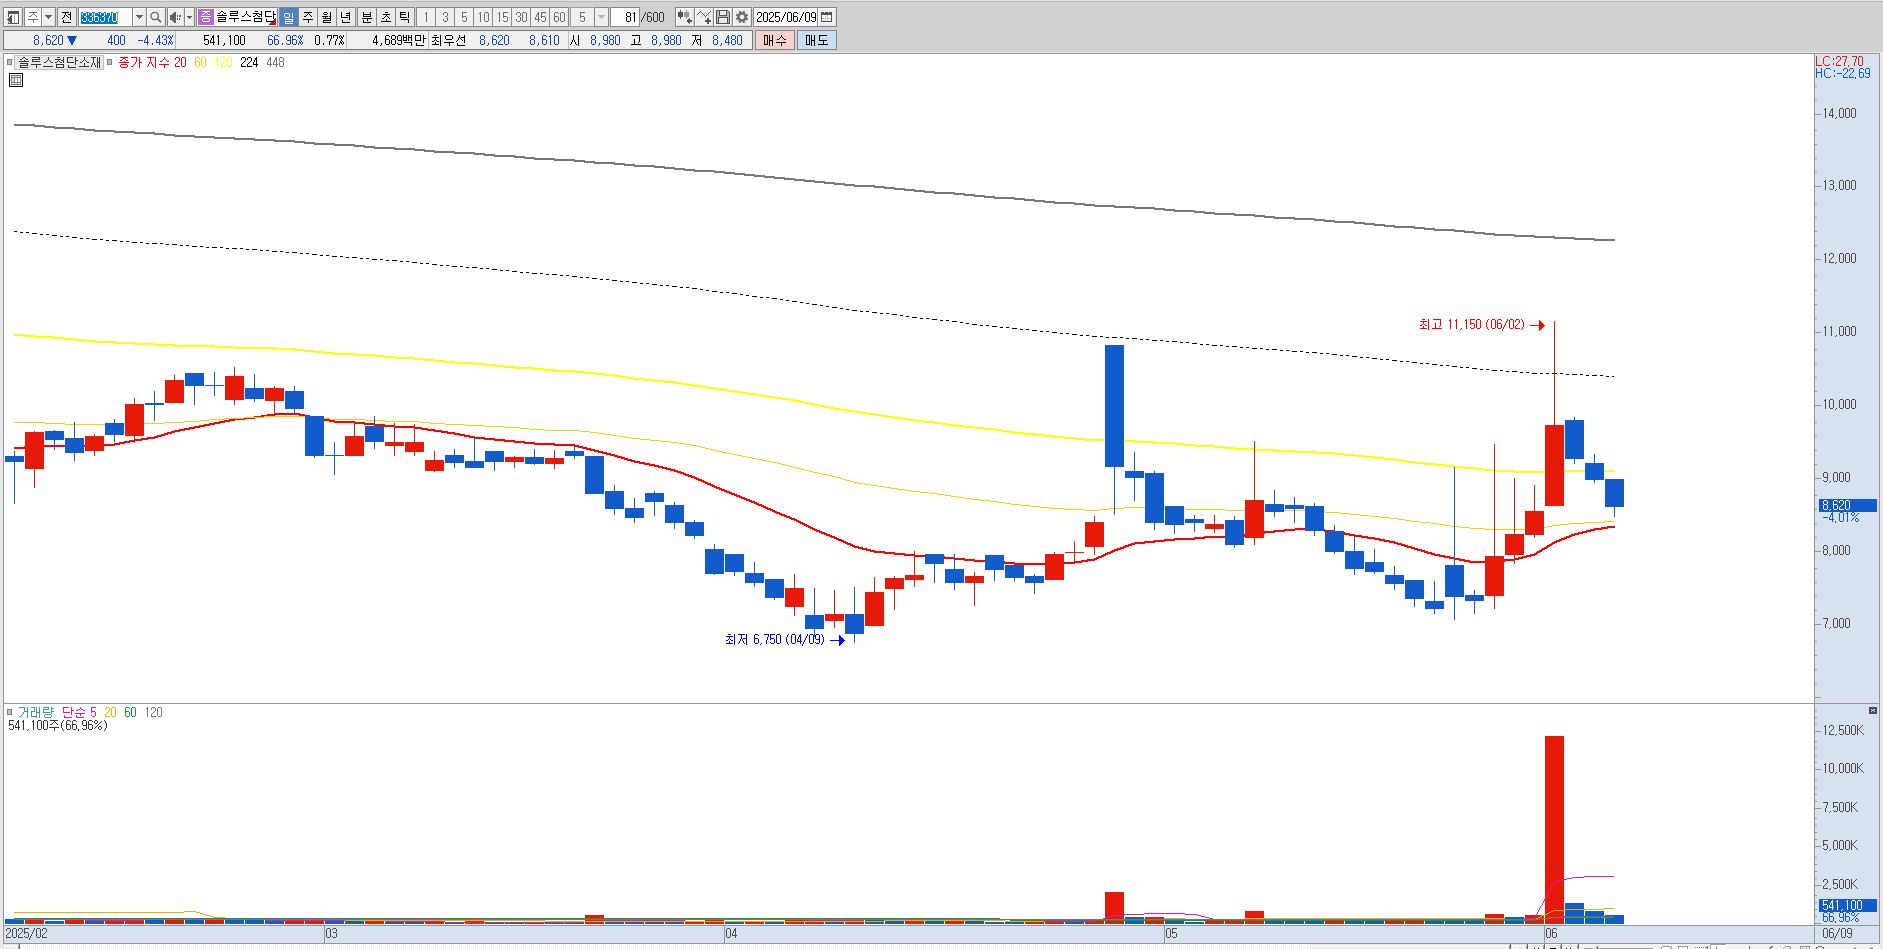Select the 30 minute interval button
Viewport: 1883px width, 949px height.
click(x=521, y=17)
